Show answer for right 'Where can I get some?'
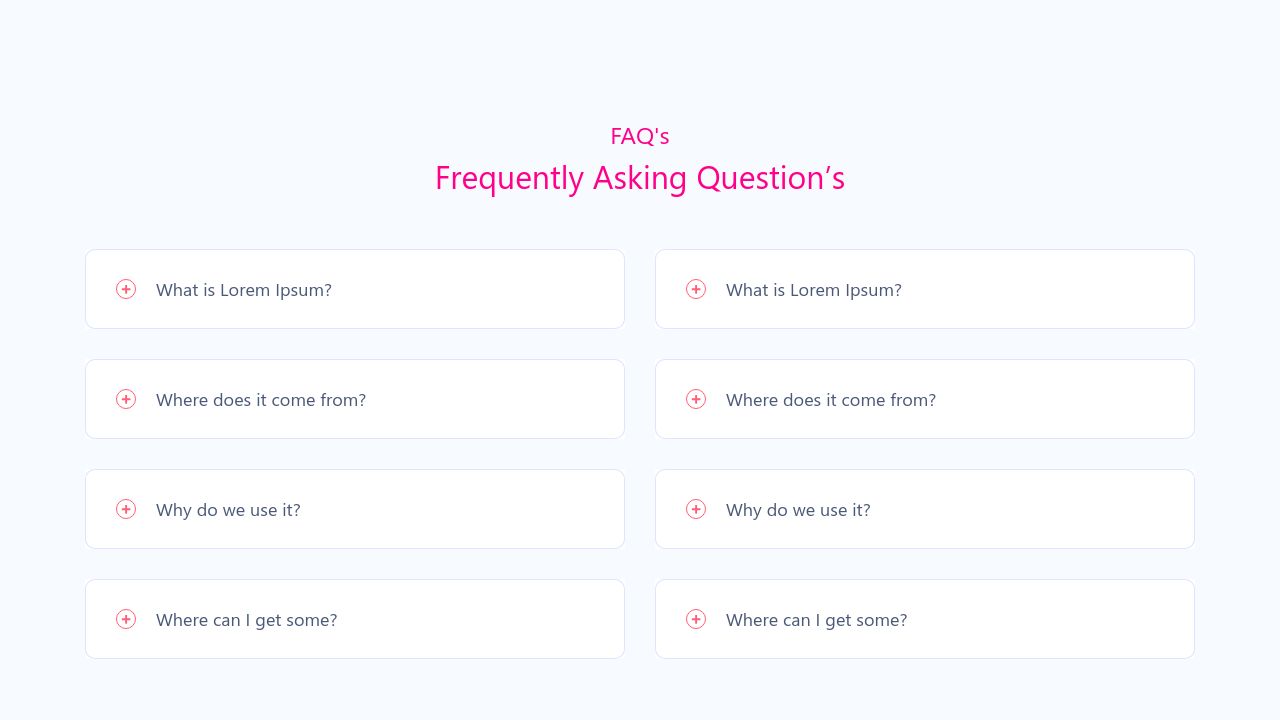 click(817, 620)
